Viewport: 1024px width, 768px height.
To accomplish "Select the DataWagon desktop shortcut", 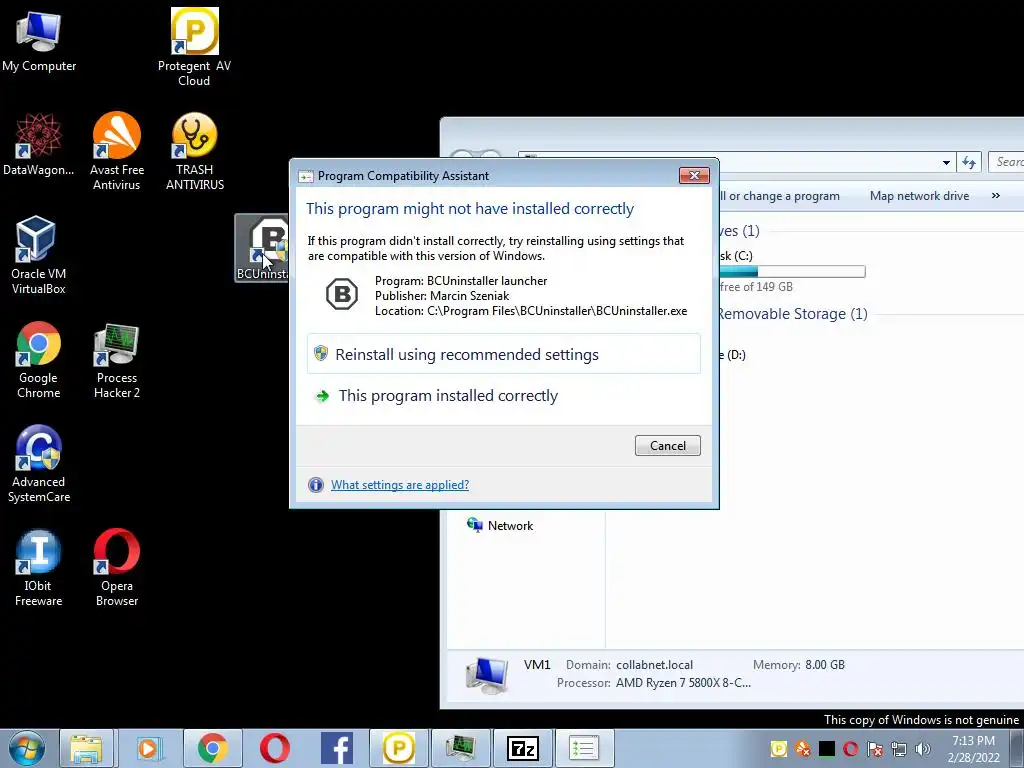I will pos(38,144).
